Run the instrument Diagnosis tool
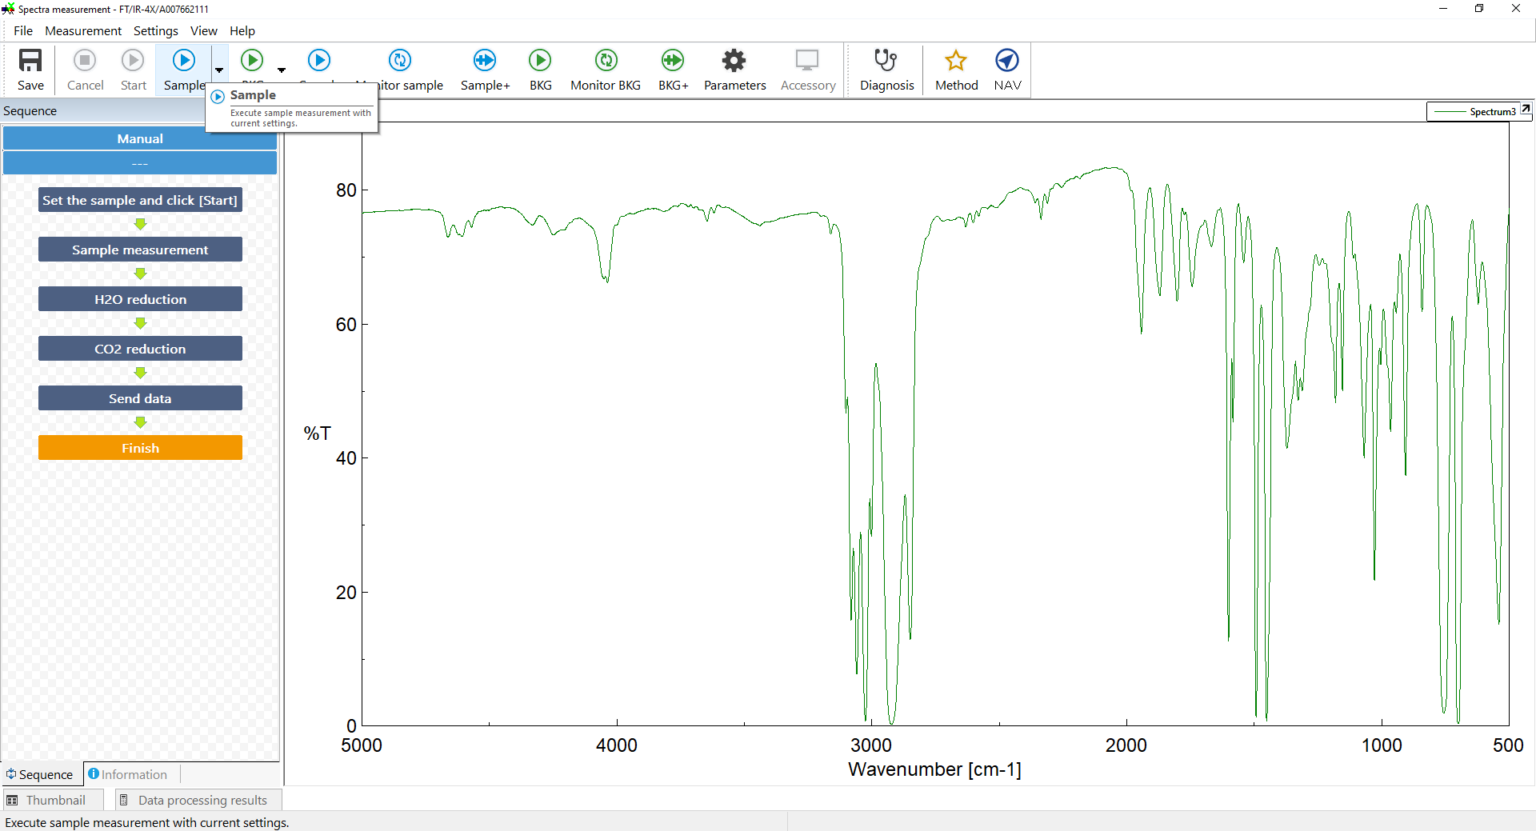 tap(886, 60)
